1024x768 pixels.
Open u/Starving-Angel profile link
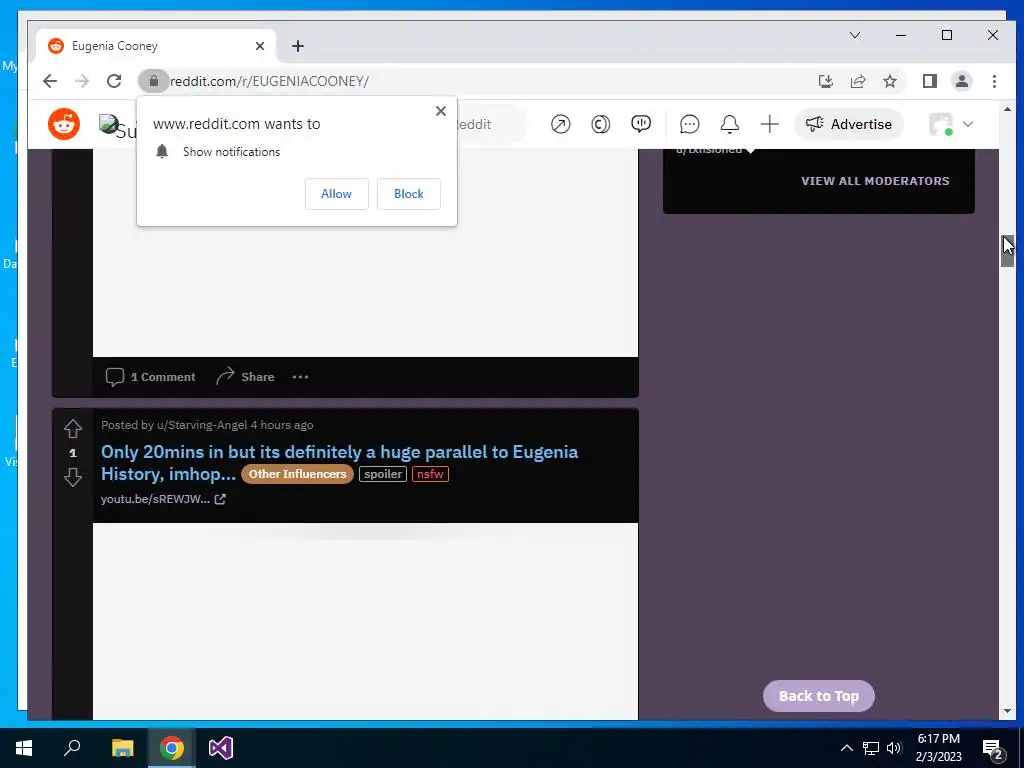click(x=202, y=425)
